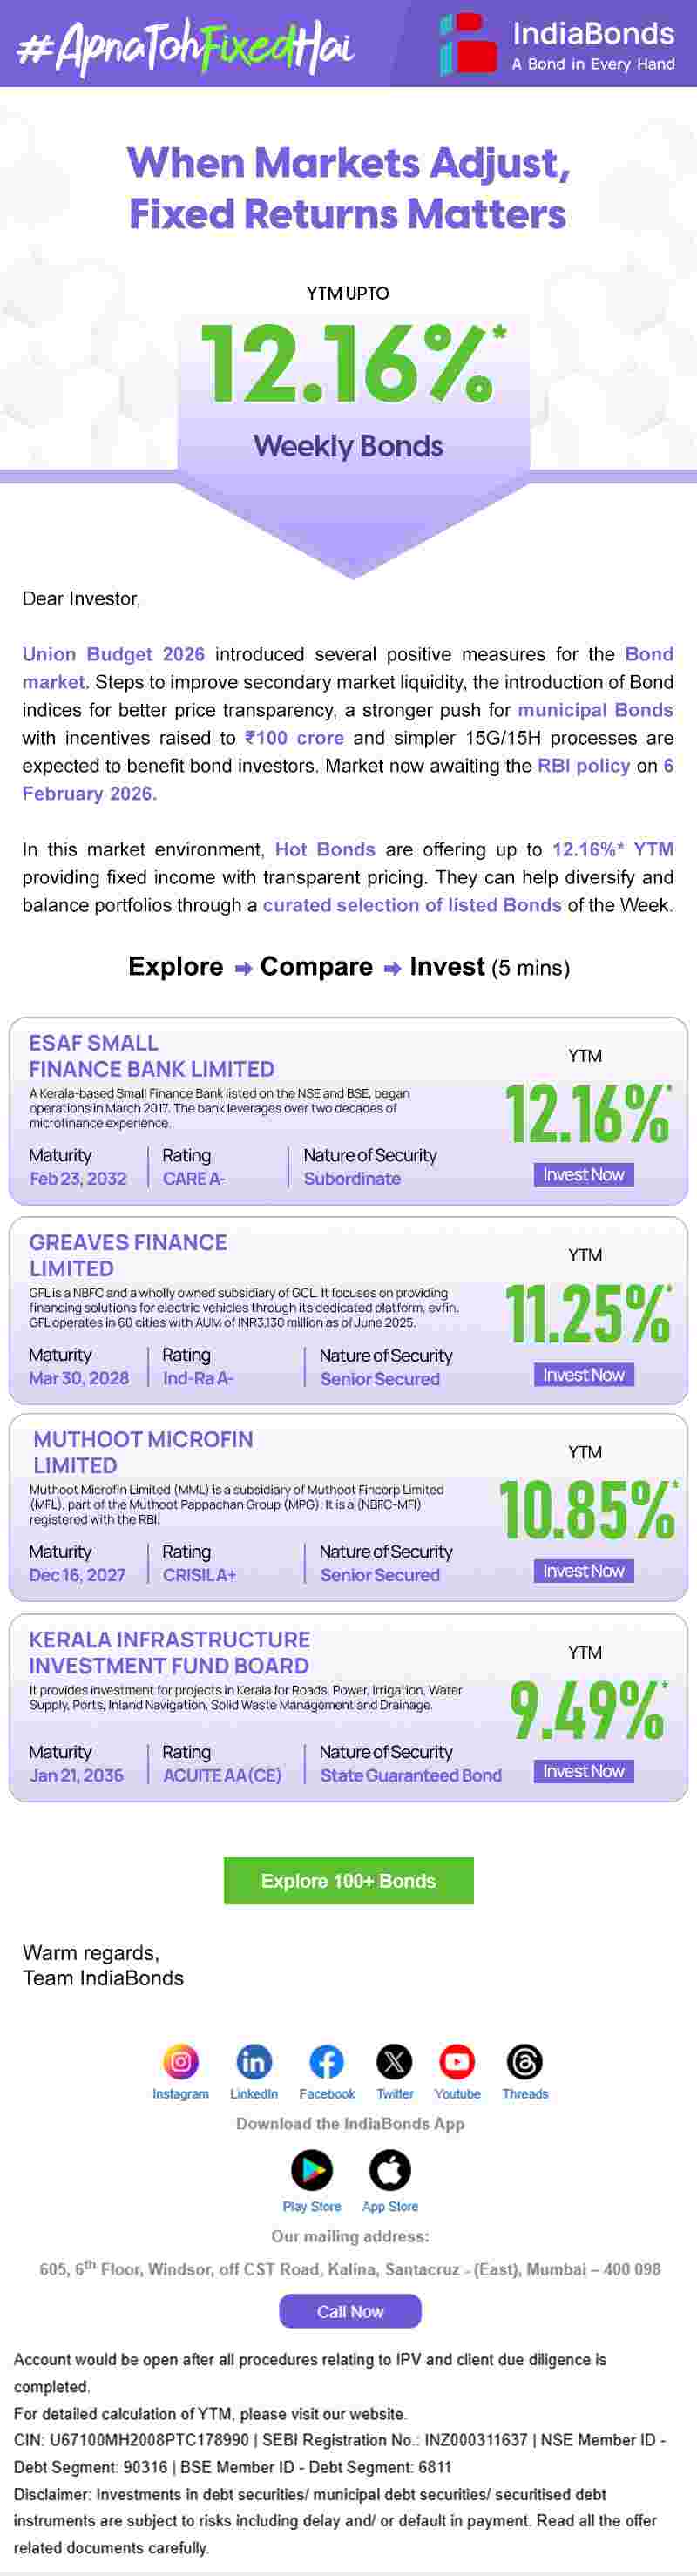
Task: Open the Twitter X icon
Action: (x=394, y=2061)
